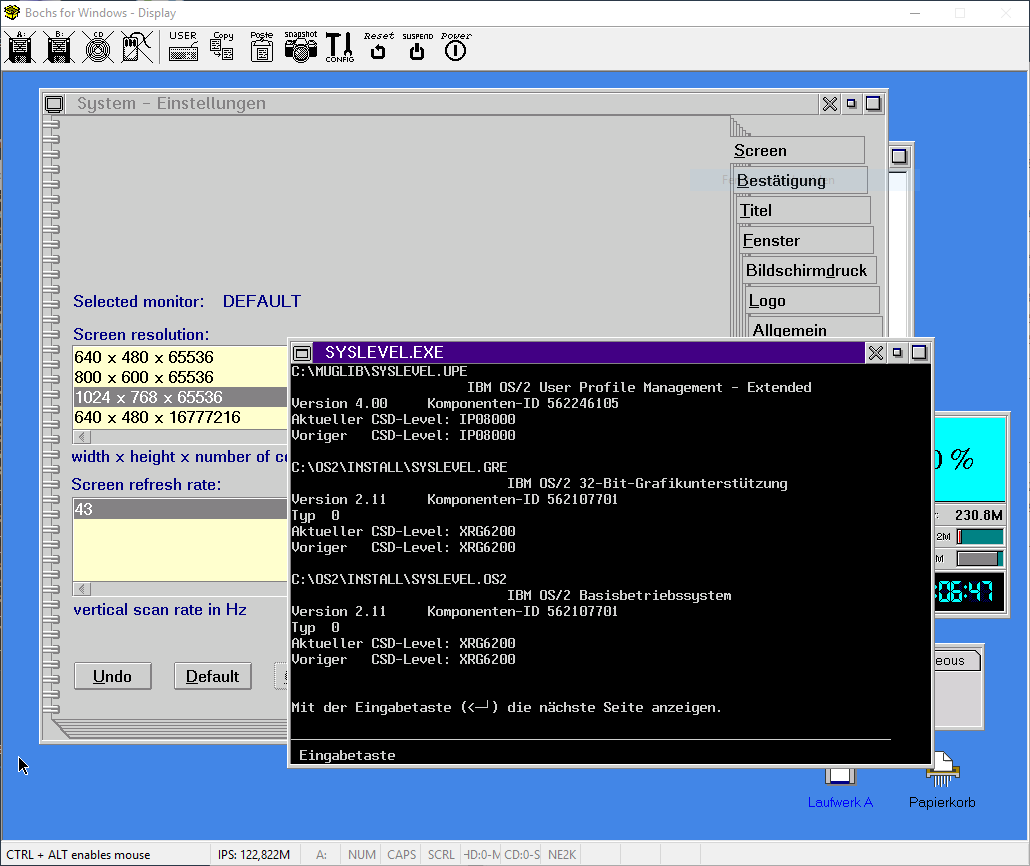
Task: Click the NUM indicator in Bochs status bar
Action: click(x=362, y=855)
